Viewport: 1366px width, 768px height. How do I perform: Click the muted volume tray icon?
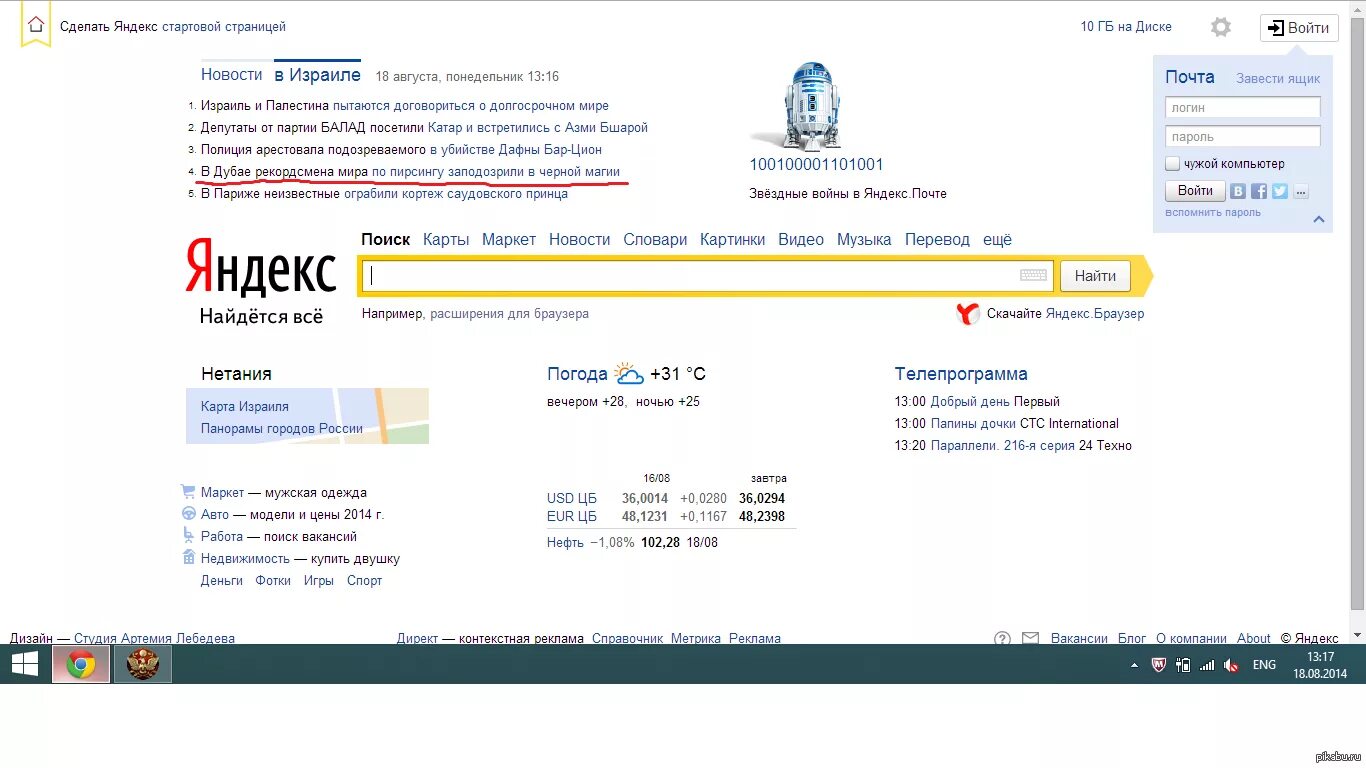(x=1232, y=665)
